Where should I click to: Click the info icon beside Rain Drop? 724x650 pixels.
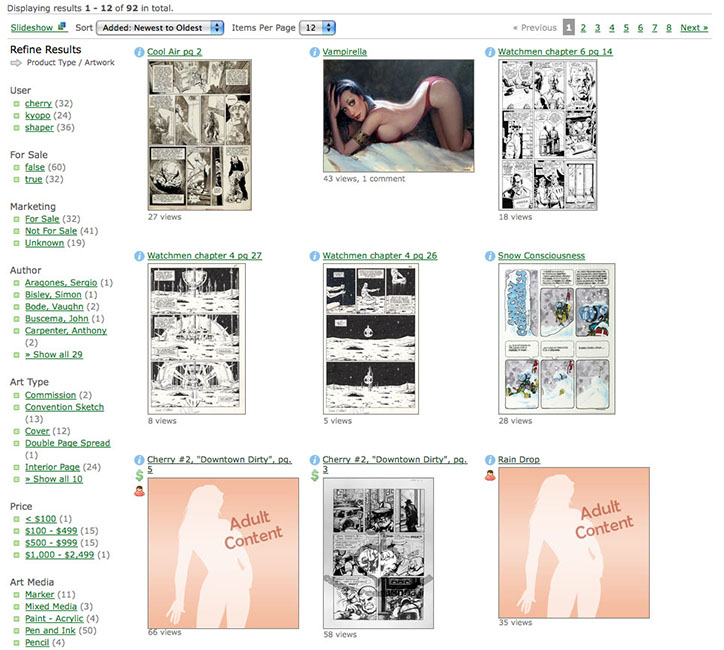(490, 460)
